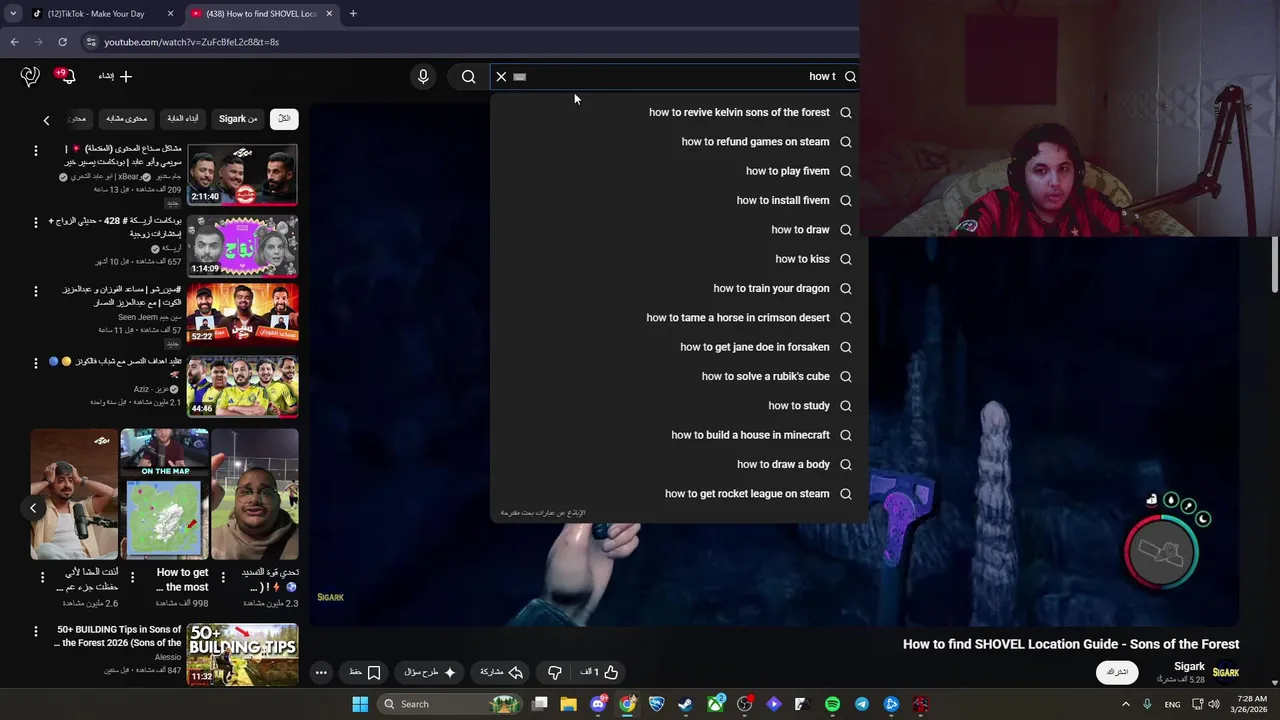Open the YouTube account avatar menu
This screenshot has width=1280, height=720.
tap(30, 76)
